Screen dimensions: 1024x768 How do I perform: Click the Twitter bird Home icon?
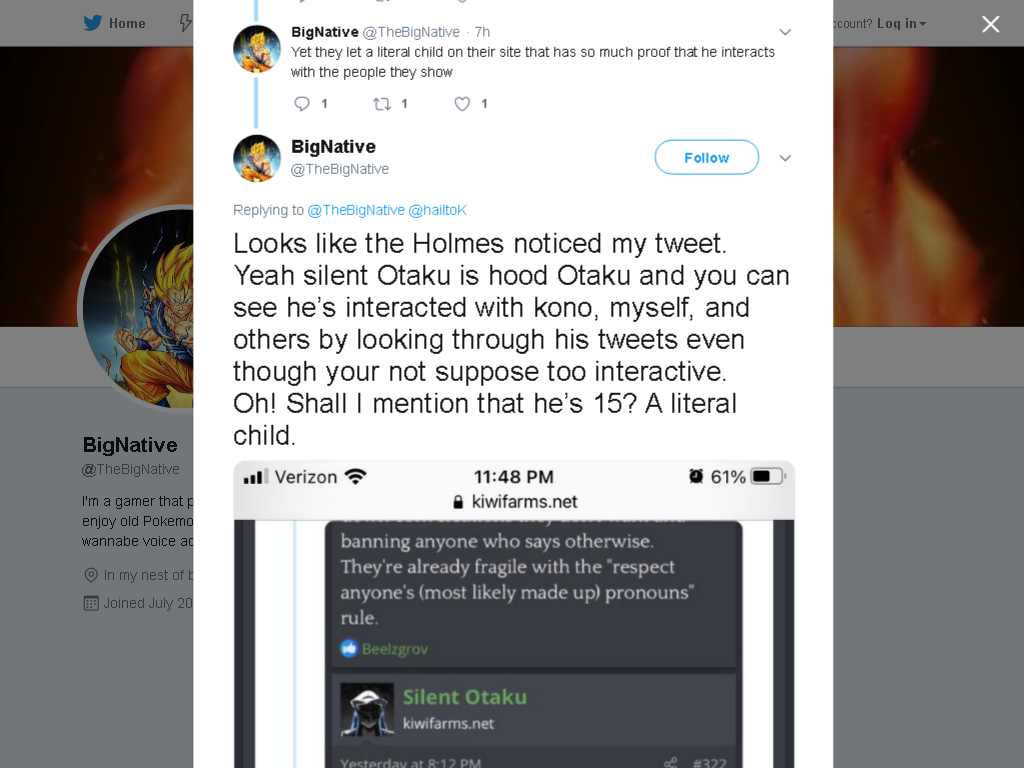[x=93, y=24]
